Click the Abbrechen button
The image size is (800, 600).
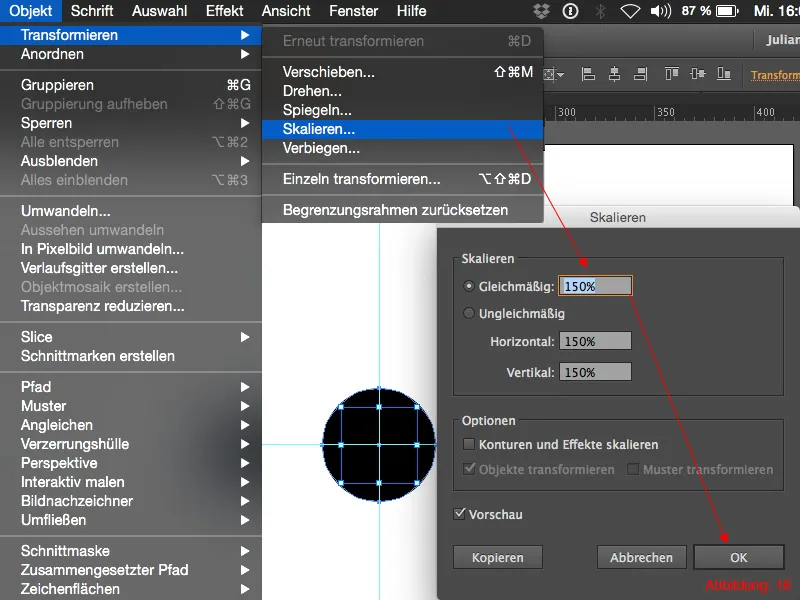tap(641, 557)
